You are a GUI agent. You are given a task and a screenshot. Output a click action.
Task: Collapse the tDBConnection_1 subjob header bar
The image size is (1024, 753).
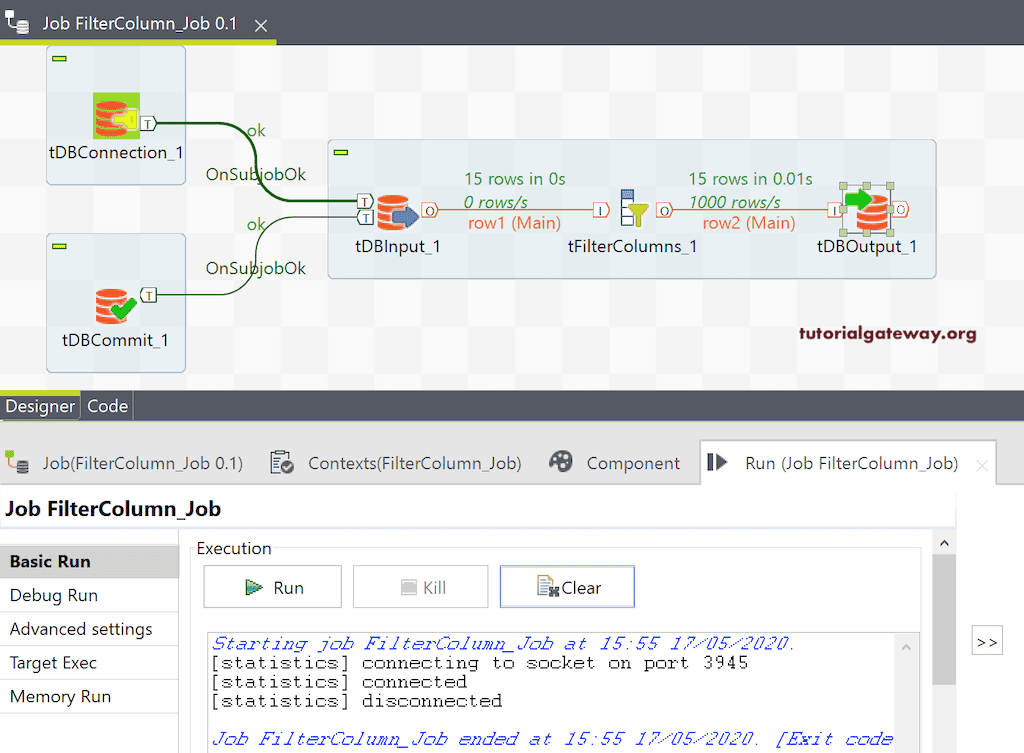click(60, 59)
